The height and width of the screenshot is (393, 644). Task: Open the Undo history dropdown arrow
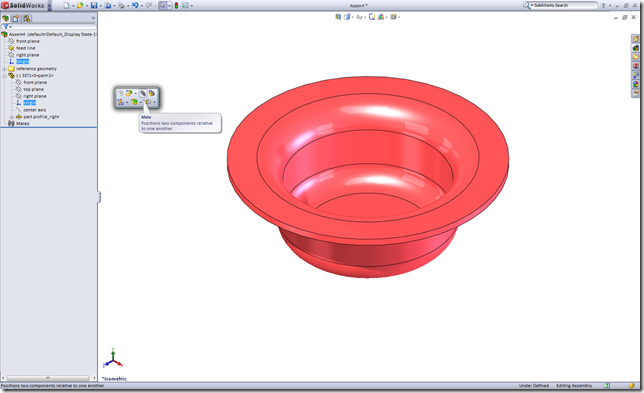[x=141, y=6]
